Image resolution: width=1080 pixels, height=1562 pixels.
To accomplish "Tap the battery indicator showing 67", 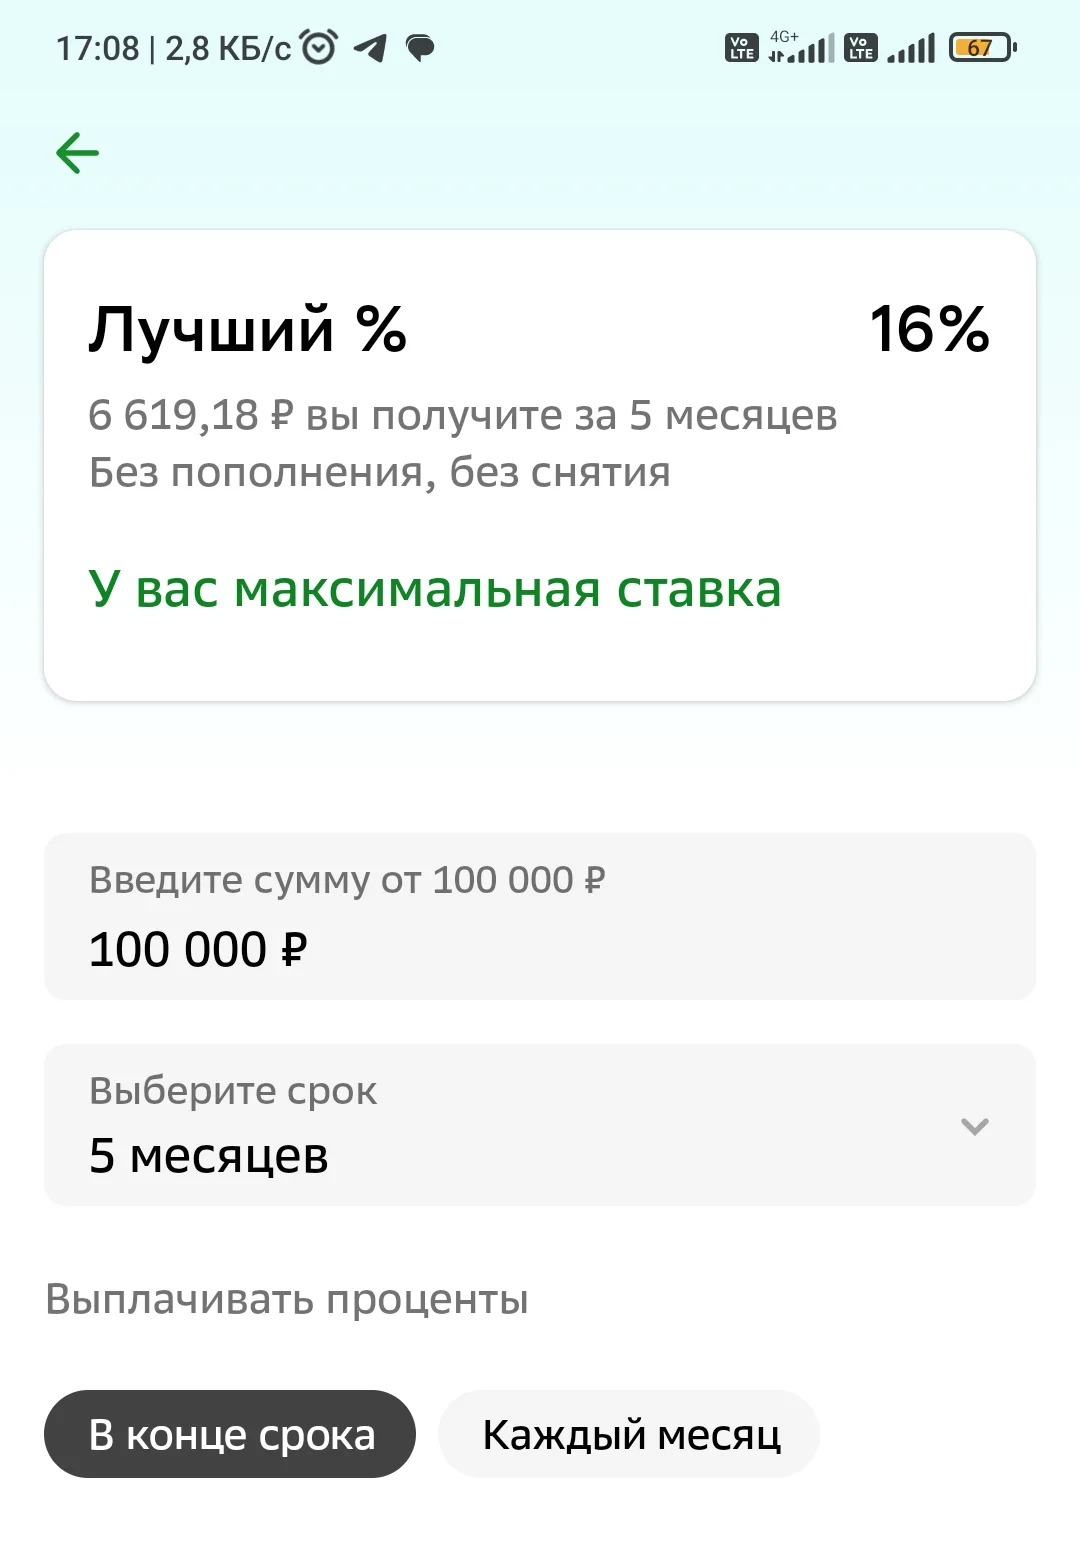I will [982, 47].
